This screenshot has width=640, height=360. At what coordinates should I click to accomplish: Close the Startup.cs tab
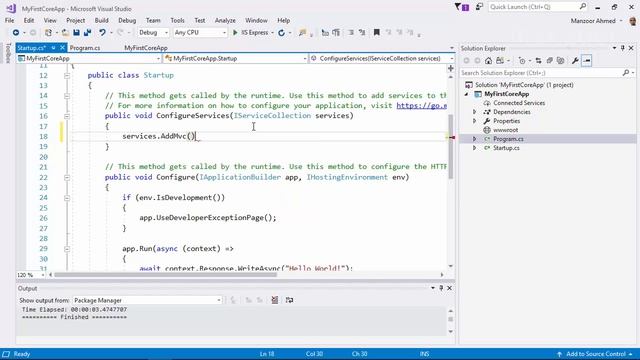click(62, 48)
